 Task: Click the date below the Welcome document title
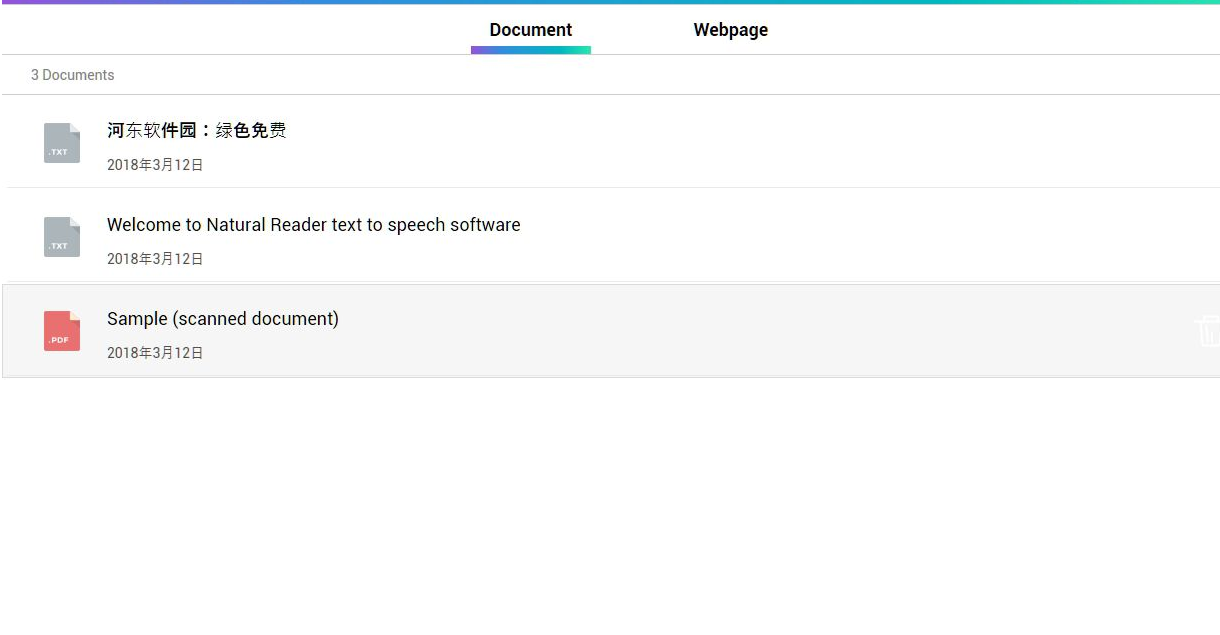pyautogui.click(x=155, y=258)
